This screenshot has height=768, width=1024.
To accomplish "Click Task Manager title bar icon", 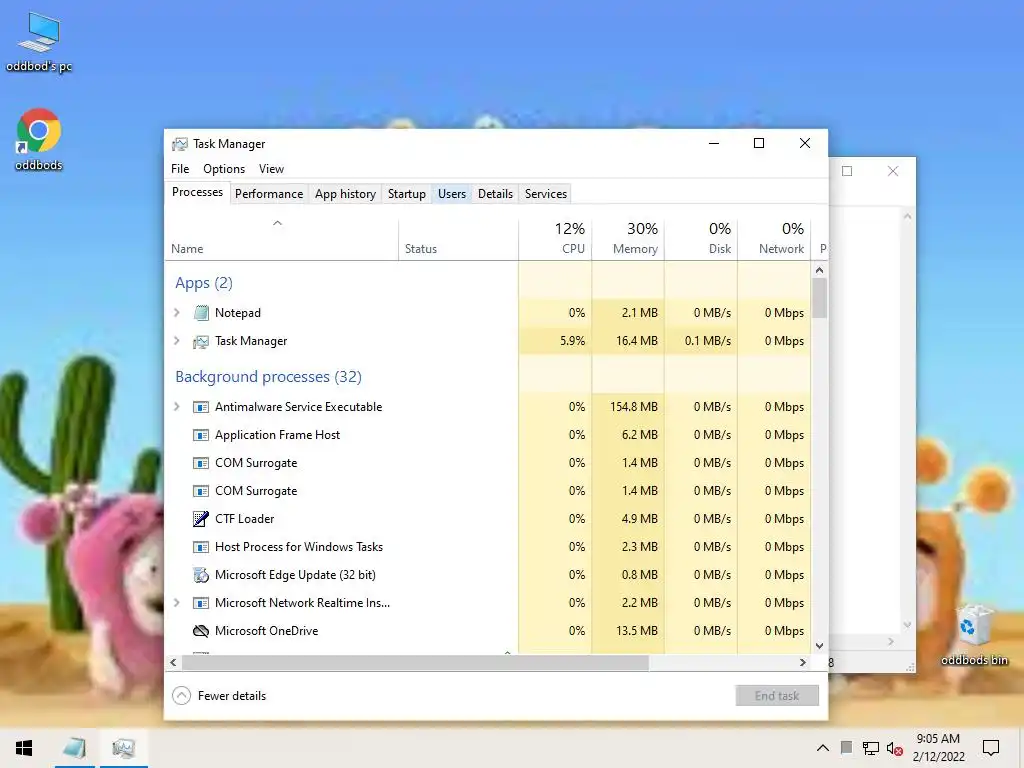I will 180,144.
